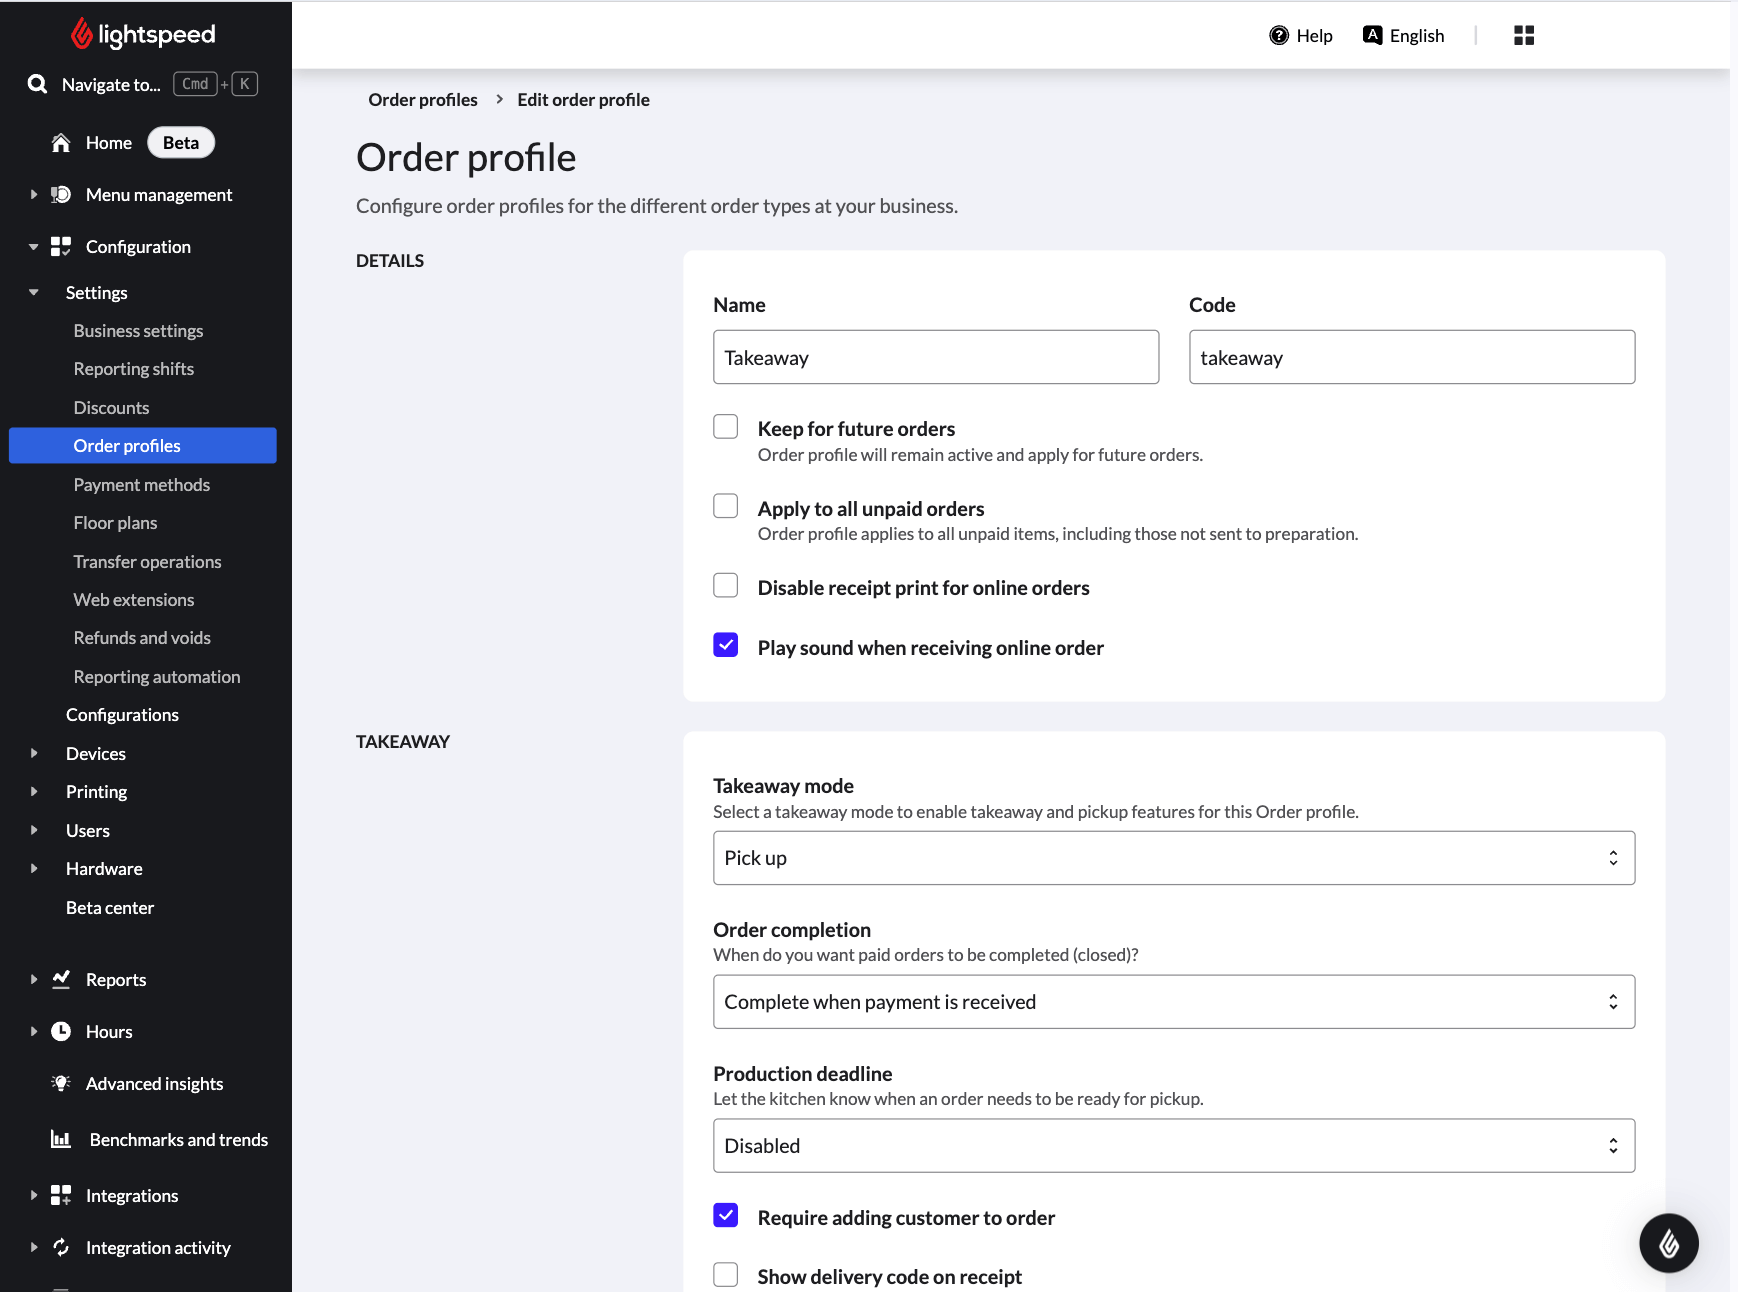
Task: Click the Lightspeed flame logo
Action: coord(81,34)
